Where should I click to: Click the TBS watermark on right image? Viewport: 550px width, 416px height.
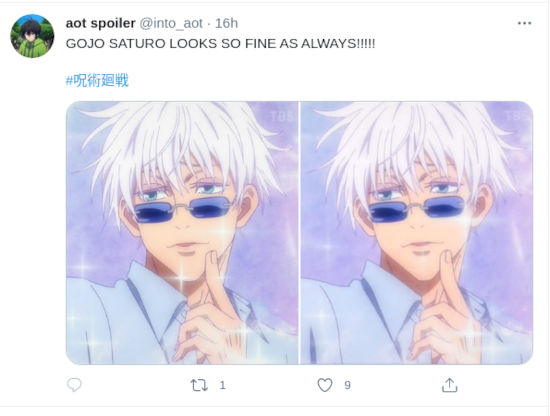pos(518,116)
